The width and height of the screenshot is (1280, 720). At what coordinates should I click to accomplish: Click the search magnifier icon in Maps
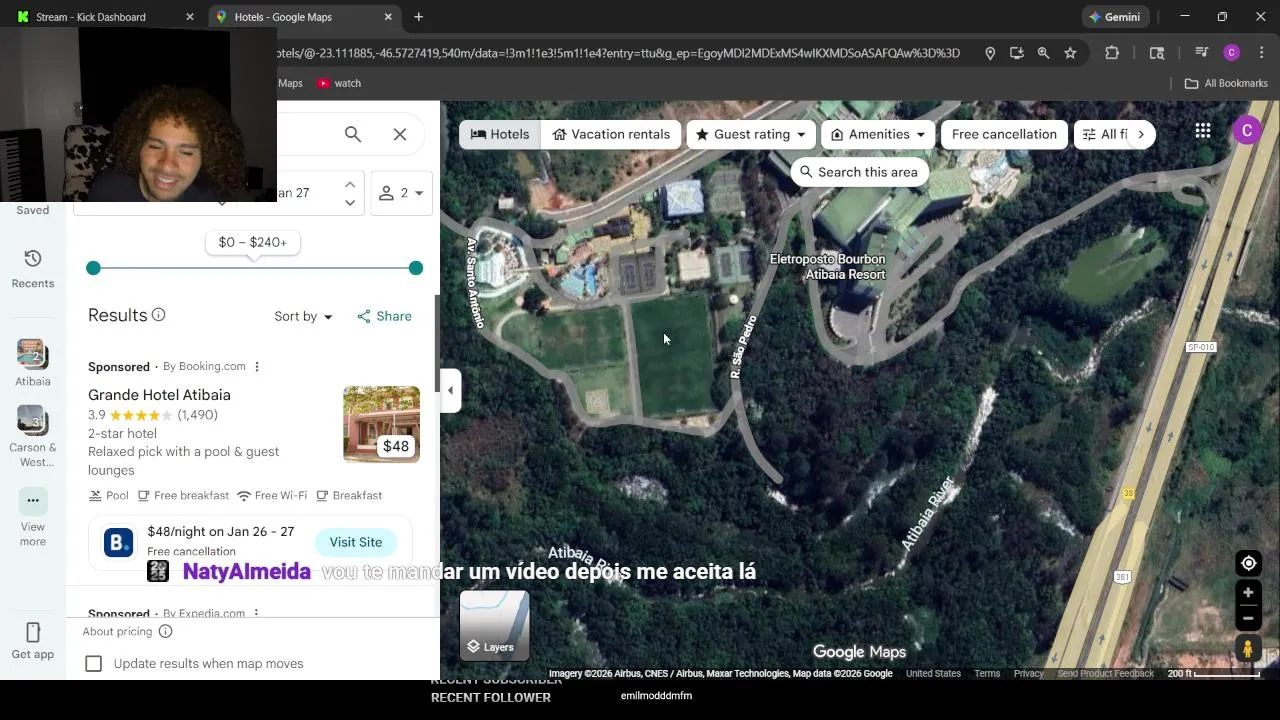point(353,134)
